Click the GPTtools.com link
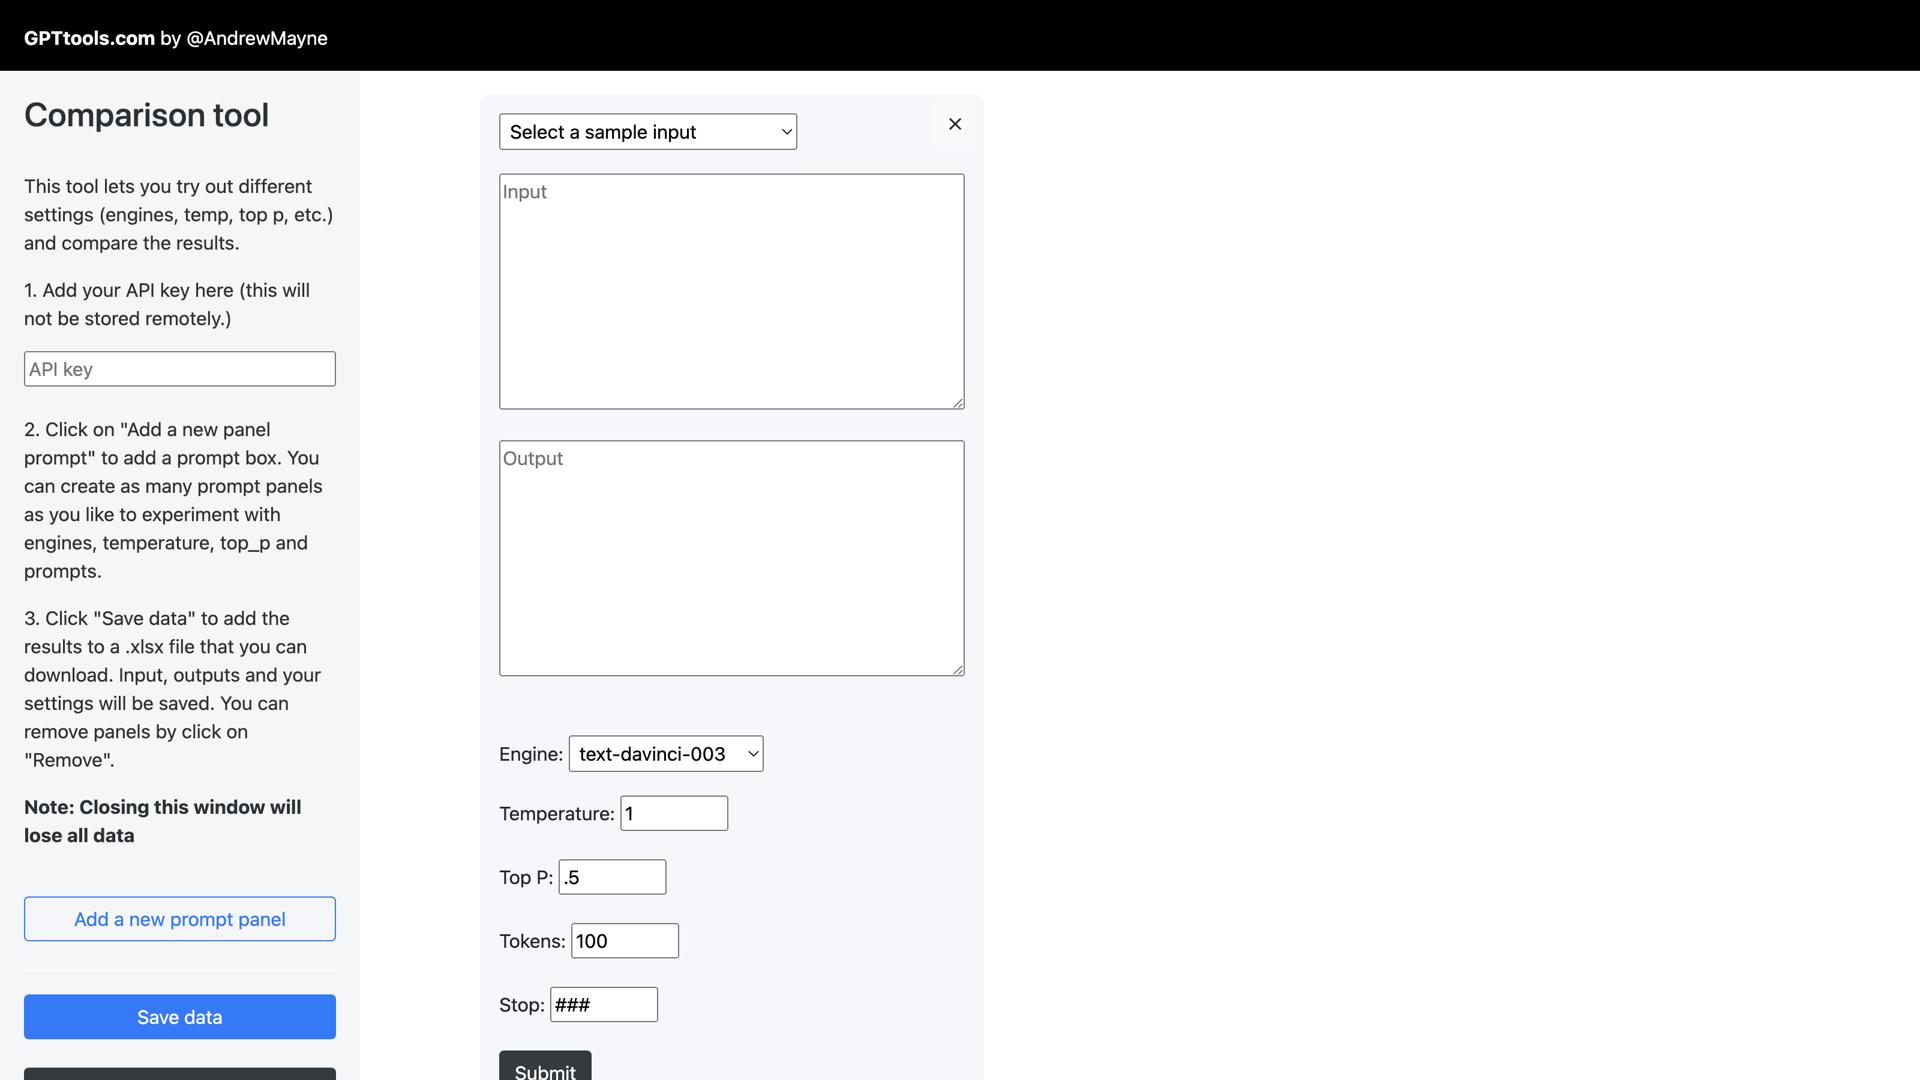The height and width of the screenshot is (1080, 1920). [x=90, y=37]
